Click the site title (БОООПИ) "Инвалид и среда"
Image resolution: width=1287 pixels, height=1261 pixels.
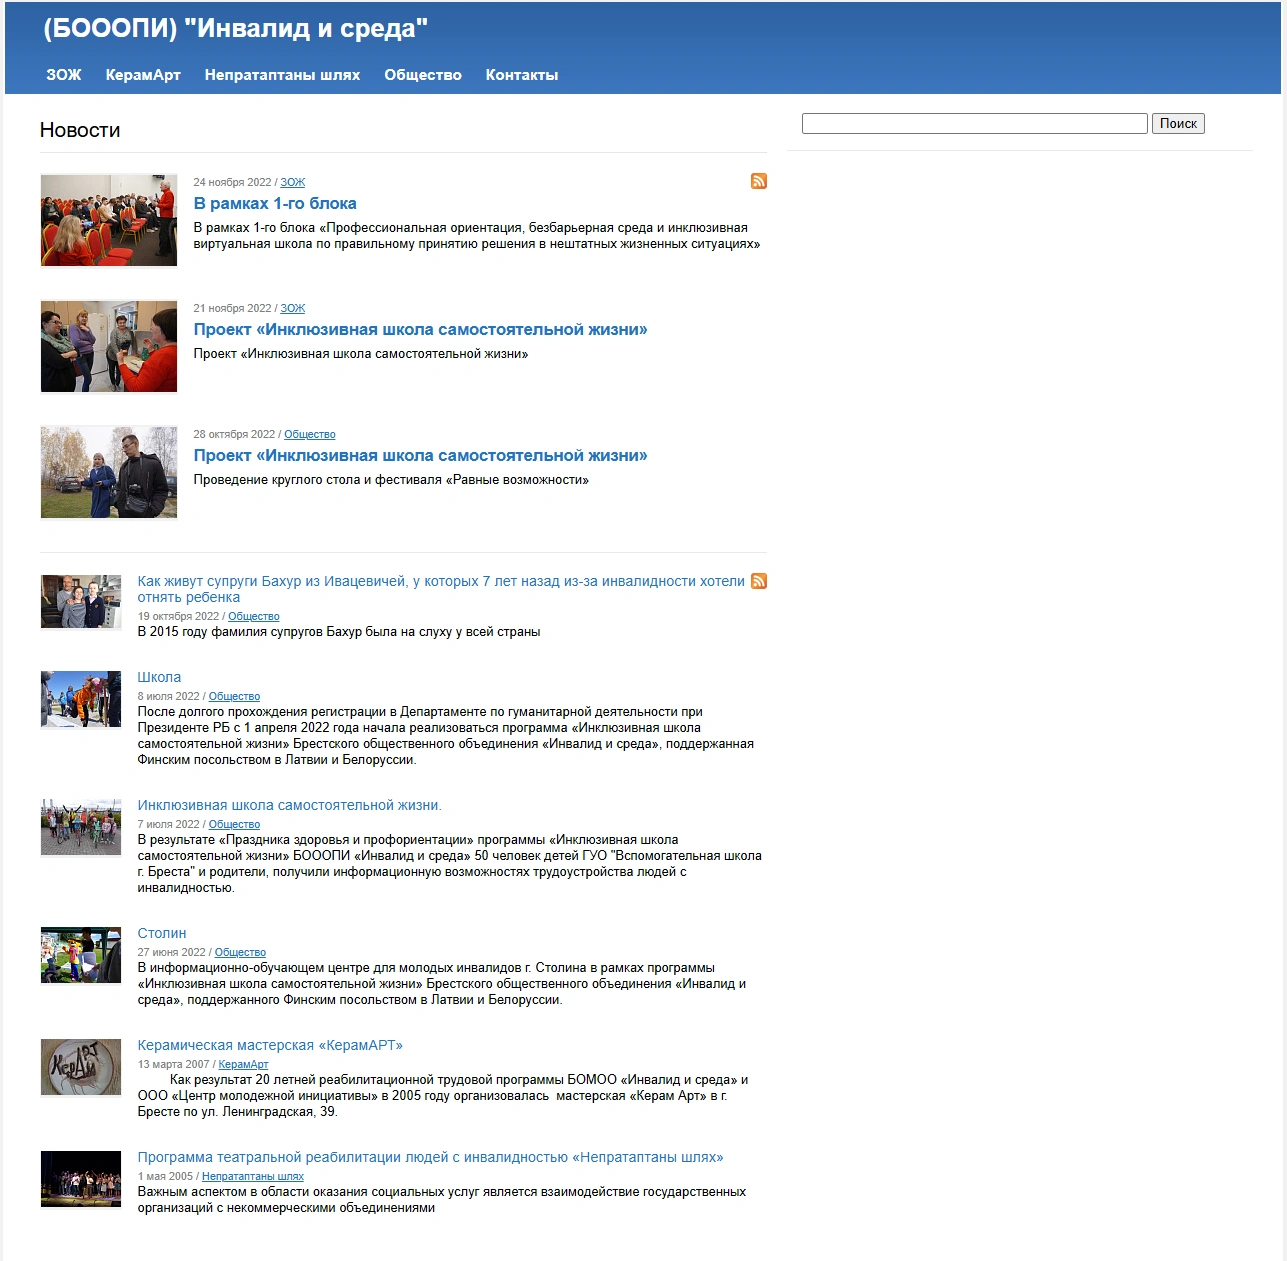(x=236, y=28)
